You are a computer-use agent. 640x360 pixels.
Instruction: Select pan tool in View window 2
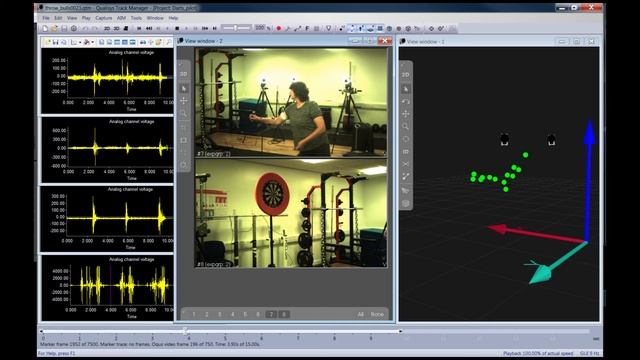pos(184,101)
